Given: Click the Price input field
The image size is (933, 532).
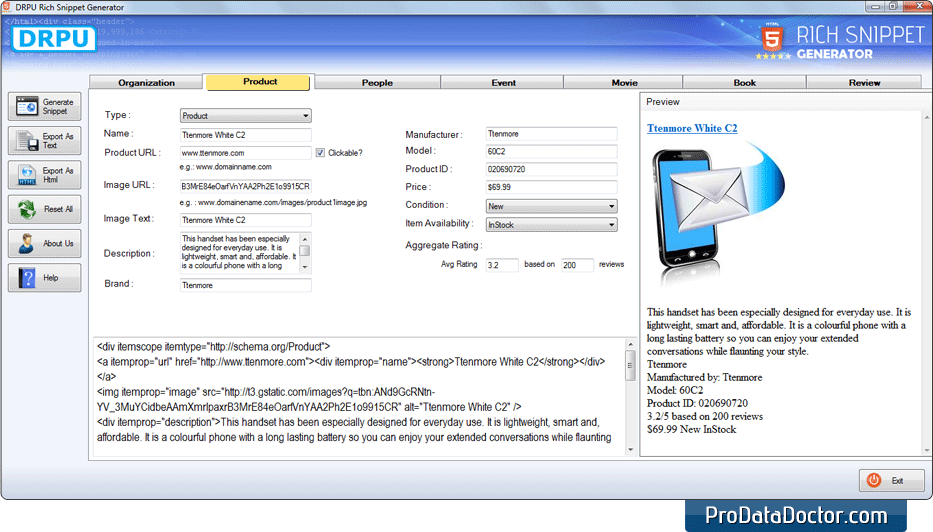Looking at the screenshot, I should click(x=551, y=187).
